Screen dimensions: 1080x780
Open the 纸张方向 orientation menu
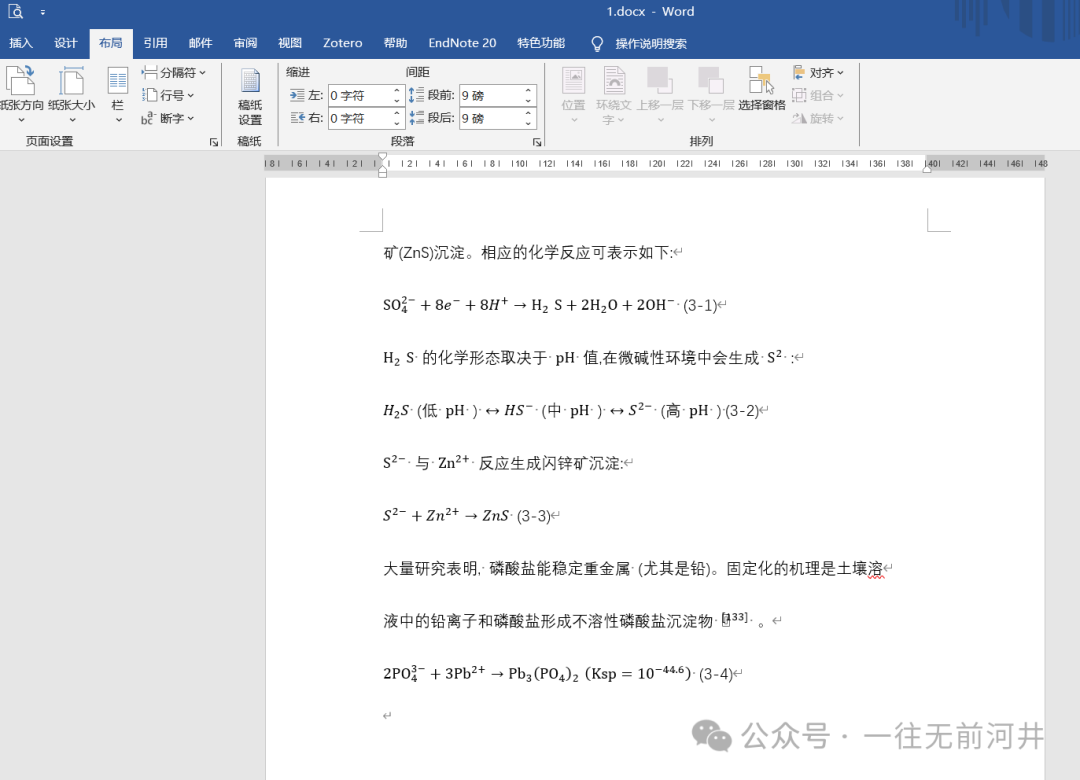[20, 95]
